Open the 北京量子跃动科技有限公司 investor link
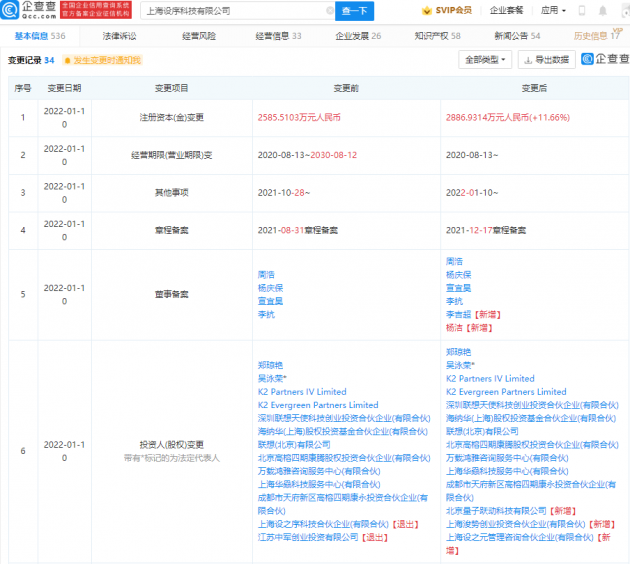This screenshot has height=564, width=630. pos(496,511)
